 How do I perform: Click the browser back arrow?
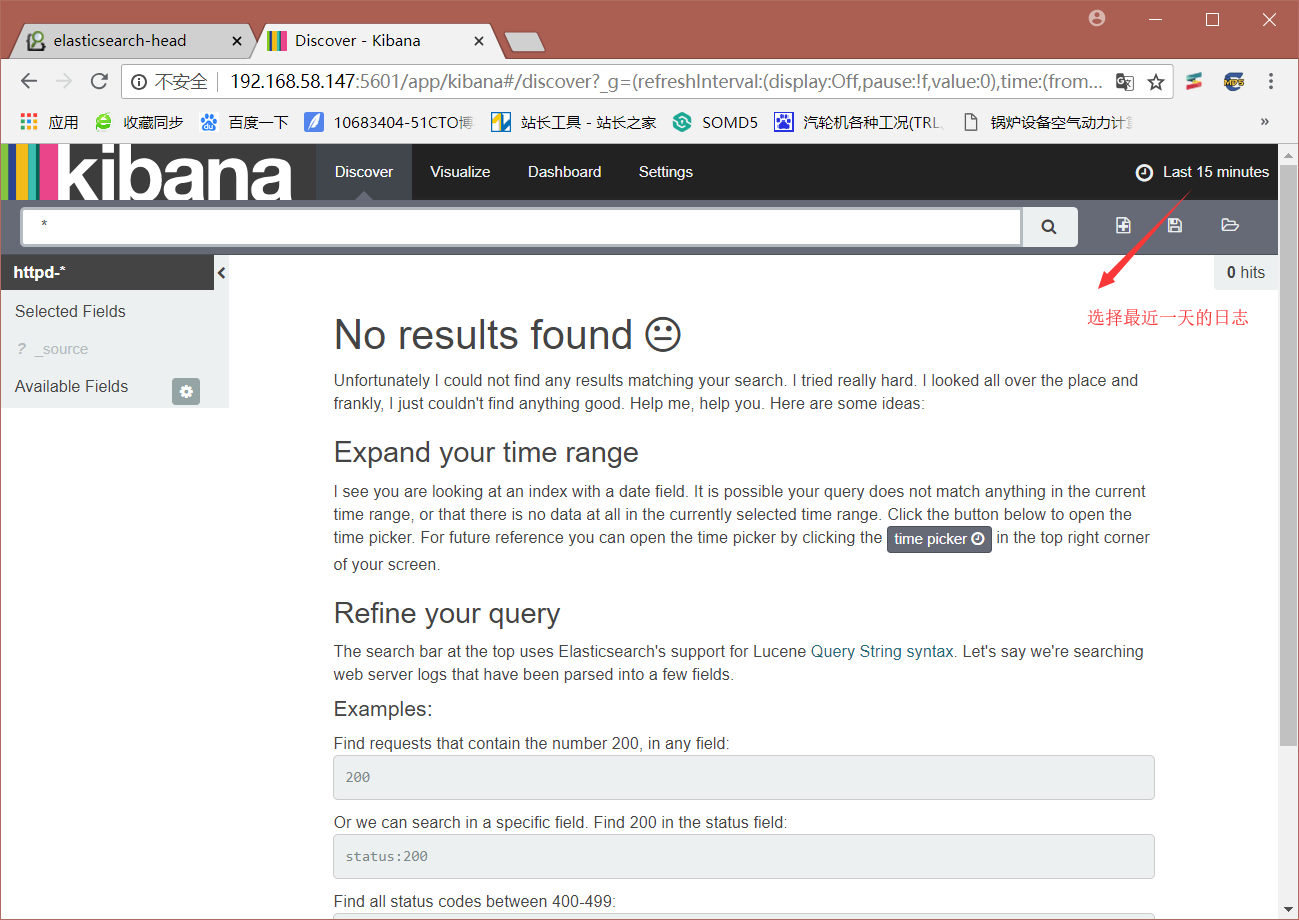(28, 82)
